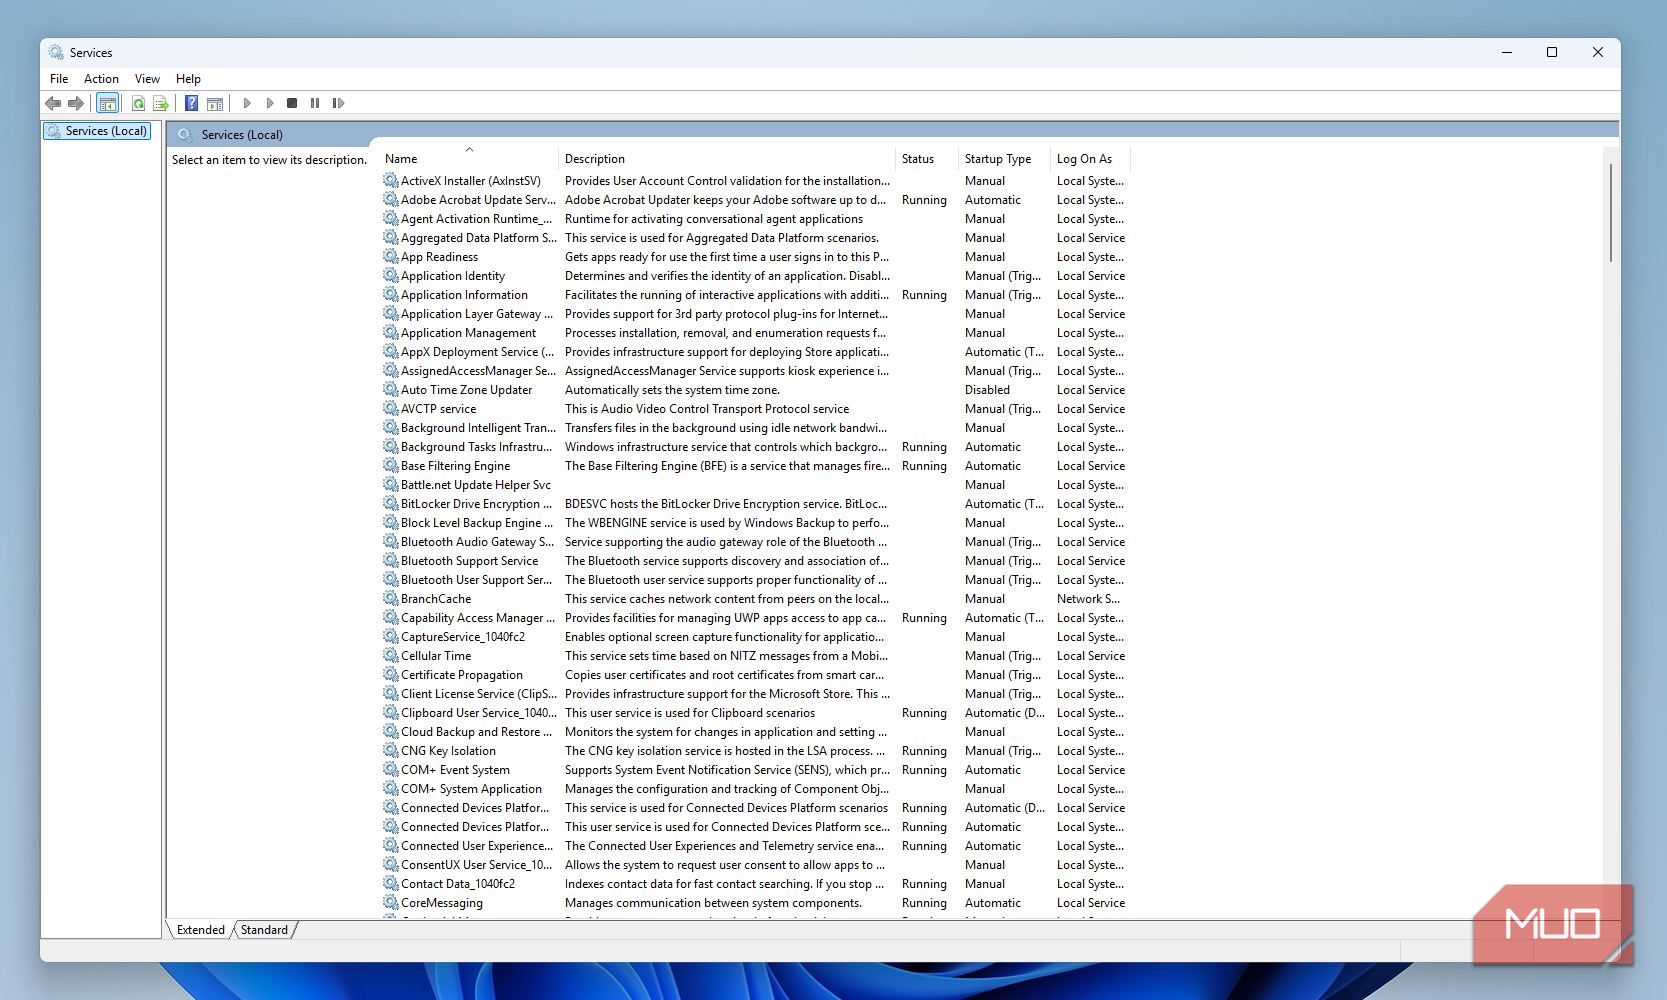The width and height of the screenshot is (1667, 1000).
Task: Select Services (Local) in the console tree
Action: click(97, 131)
